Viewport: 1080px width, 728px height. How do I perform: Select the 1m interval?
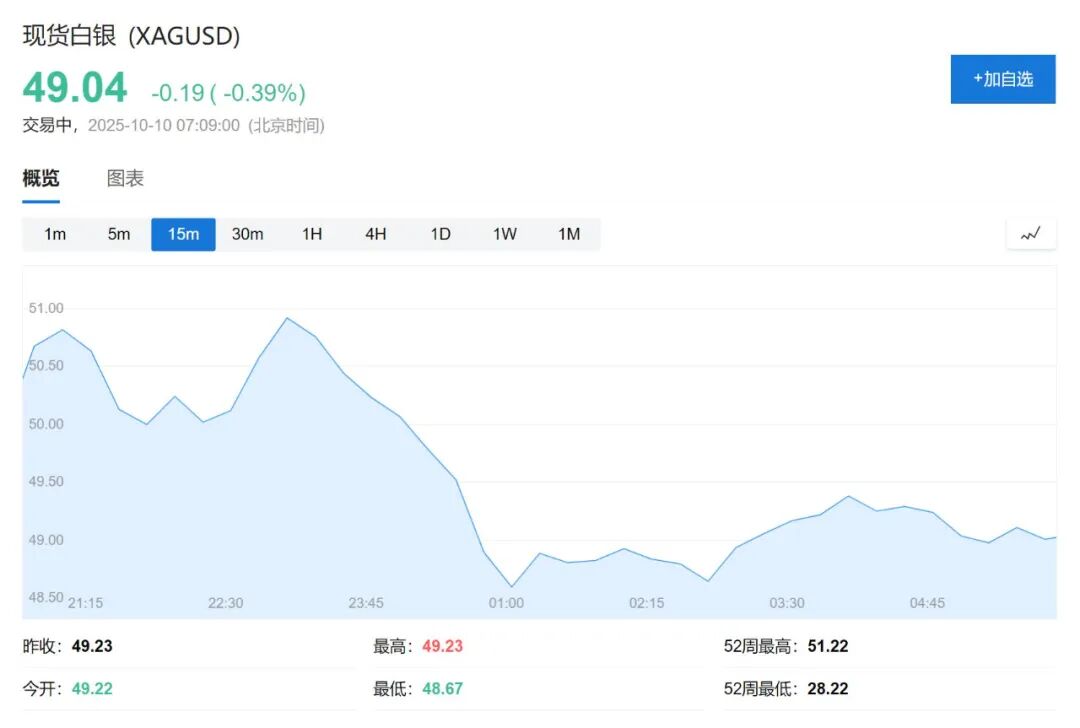[55, 234]
